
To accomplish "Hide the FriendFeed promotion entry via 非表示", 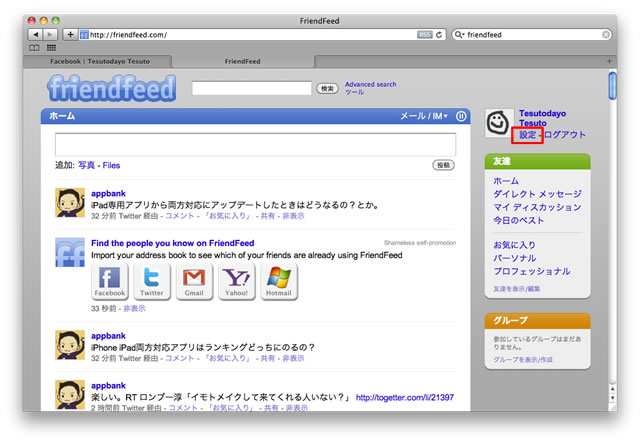I will pos(134,309).
